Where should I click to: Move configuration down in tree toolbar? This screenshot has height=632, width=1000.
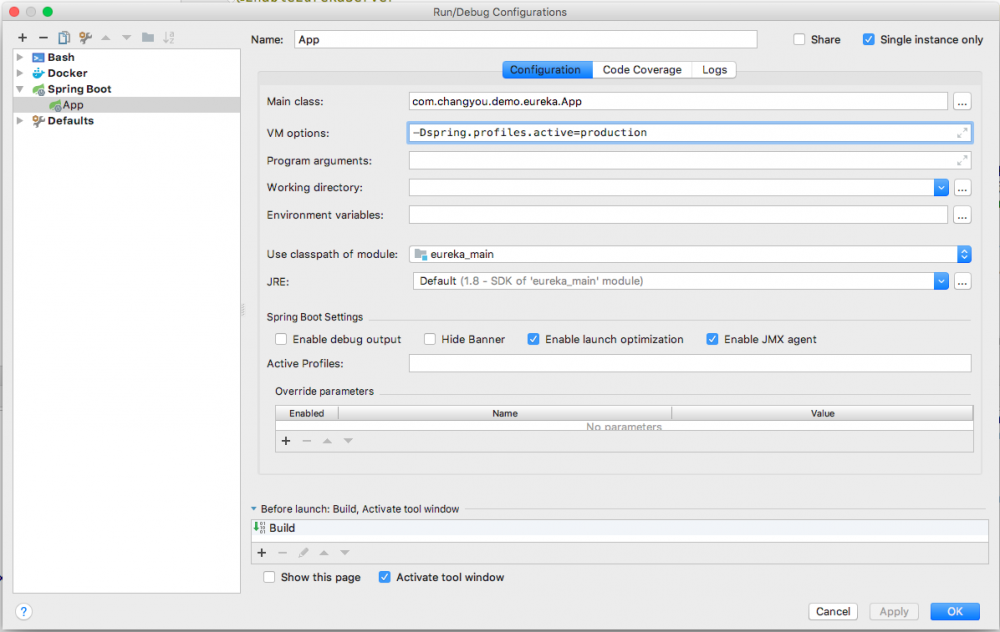pos(126,38)
